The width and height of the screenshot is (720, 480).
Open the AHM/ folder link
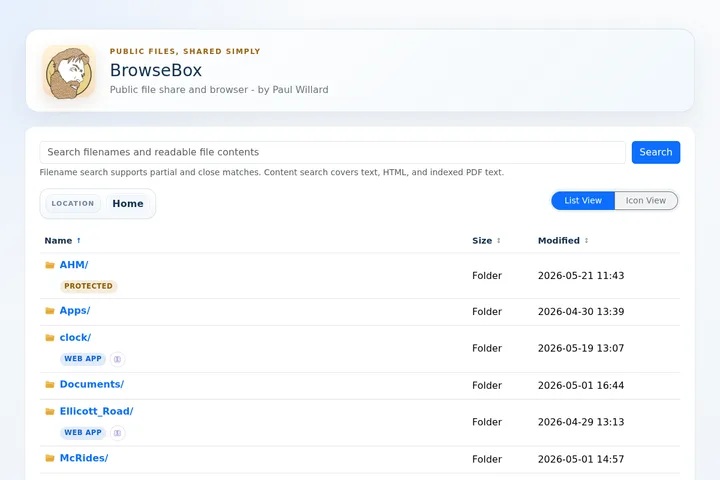click(x=74, y=265)
